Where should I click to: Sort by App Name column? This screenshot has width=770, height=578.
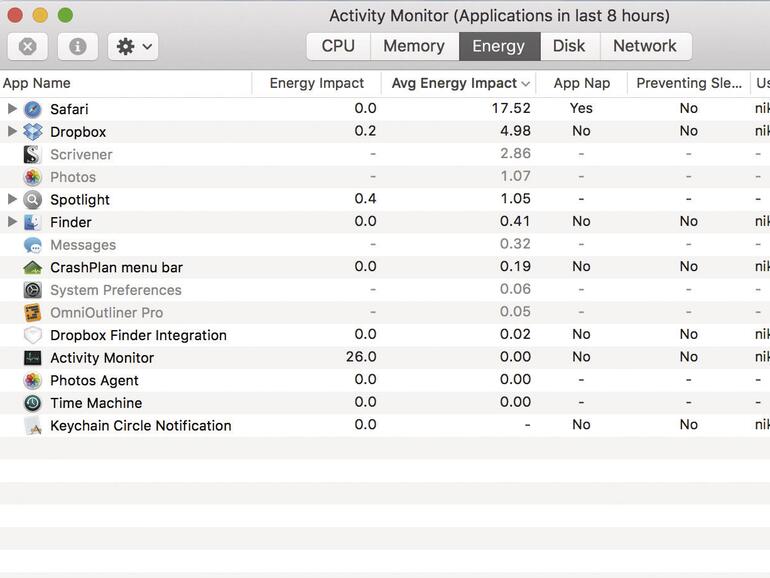(126, 83)
